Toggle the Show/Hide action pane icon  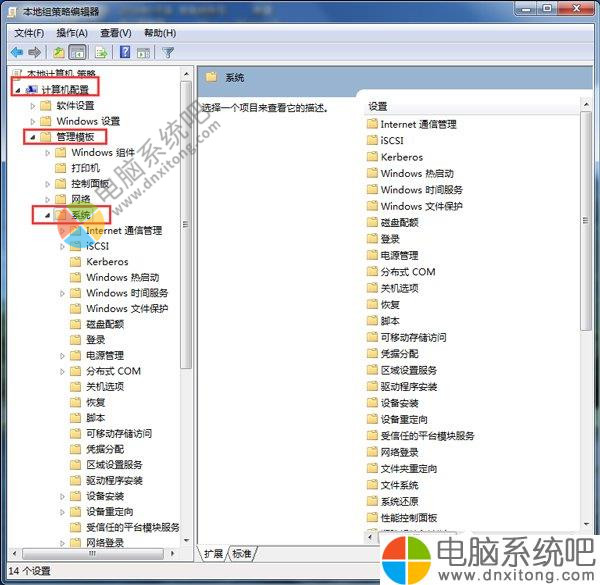click(x=143, y=52)
